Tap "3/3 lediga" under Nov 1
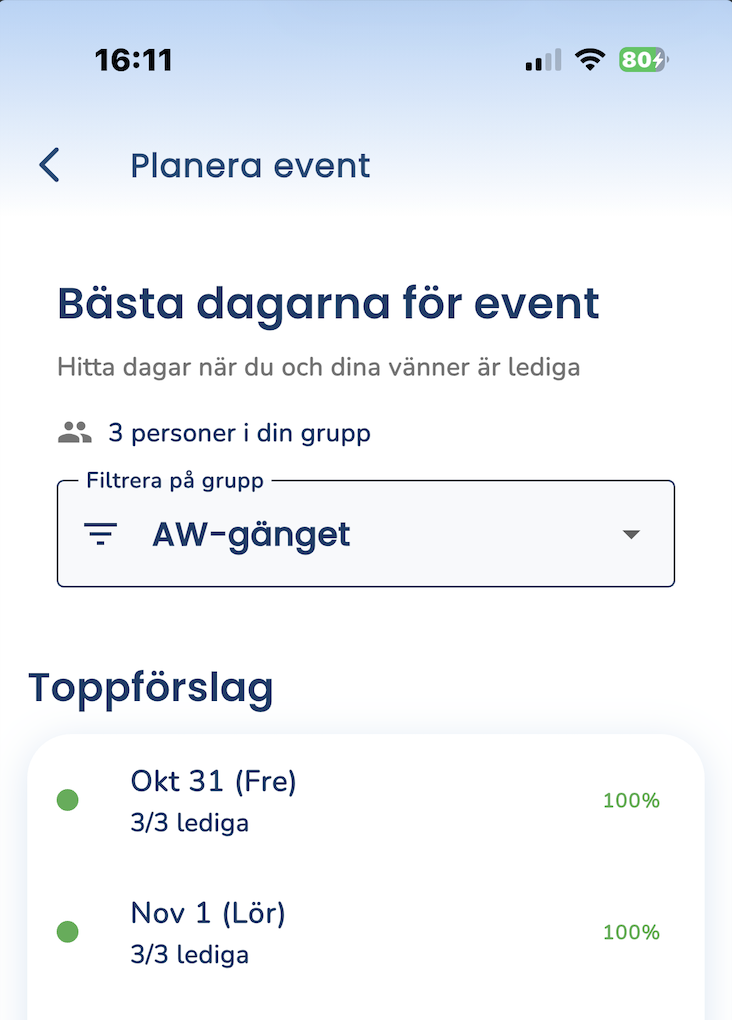The width and height of the screenshot is (732, 1020). (x=189, y=954)
